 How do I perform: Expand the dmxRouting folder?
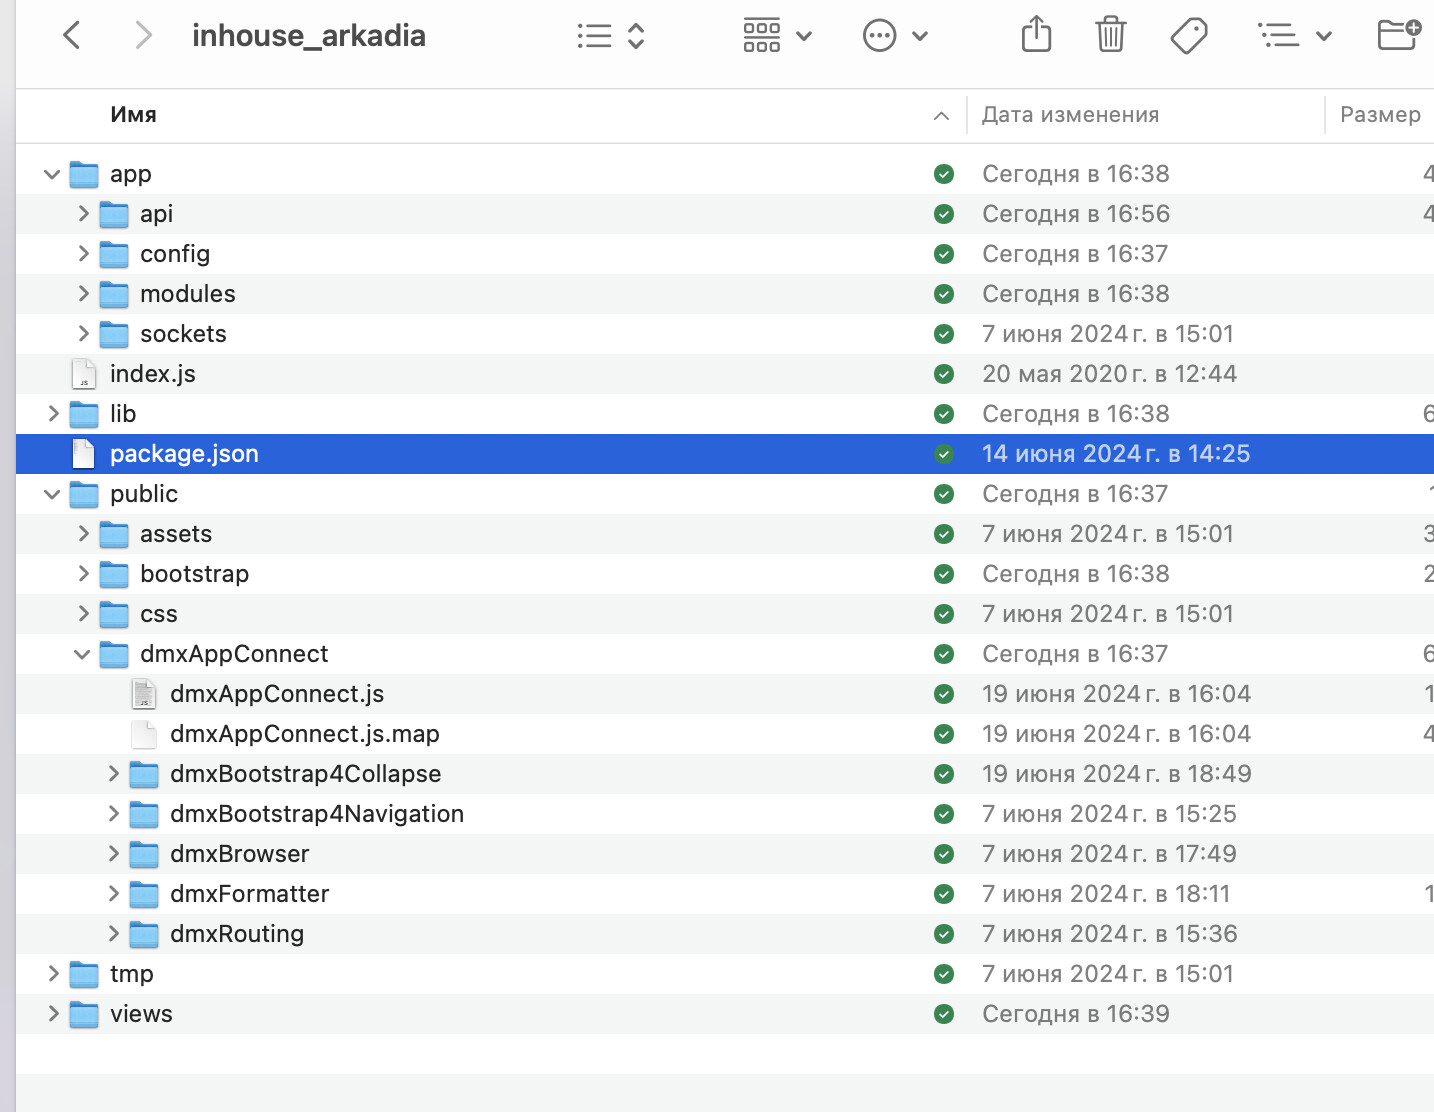113,934
